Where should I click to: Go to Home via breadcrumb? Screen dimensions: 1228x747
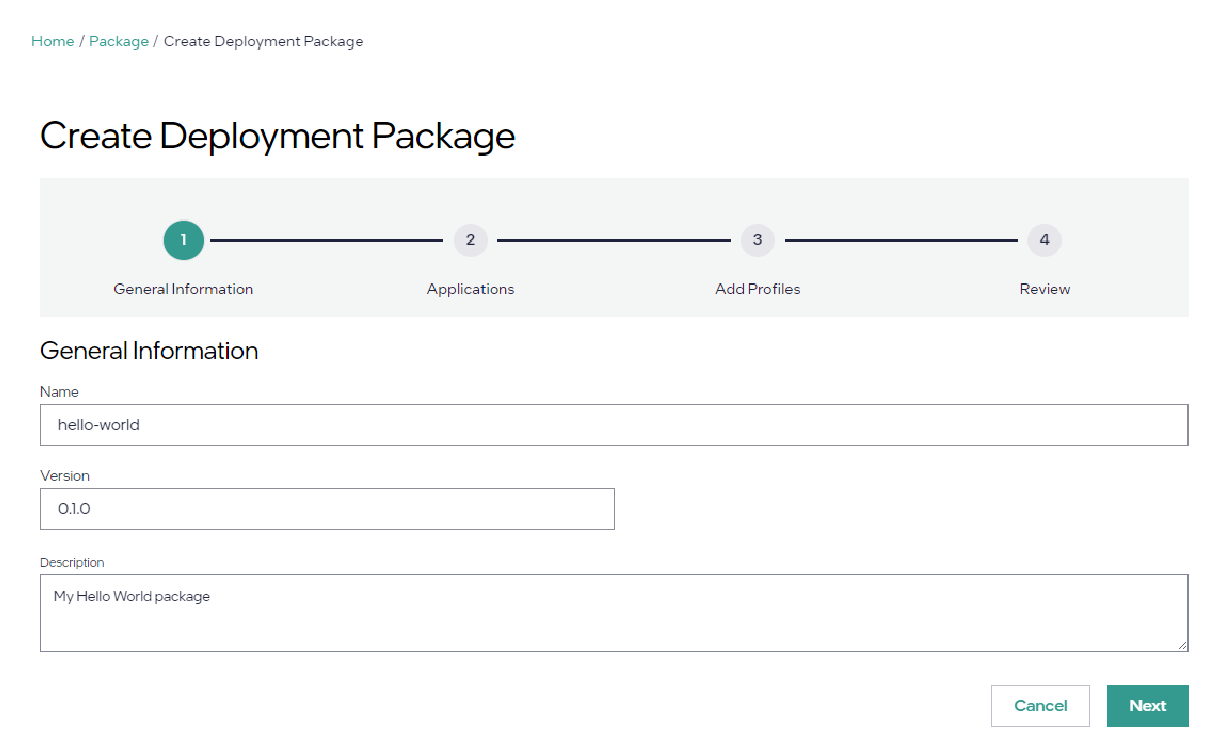pyautogui.click(x=52, y=41)
